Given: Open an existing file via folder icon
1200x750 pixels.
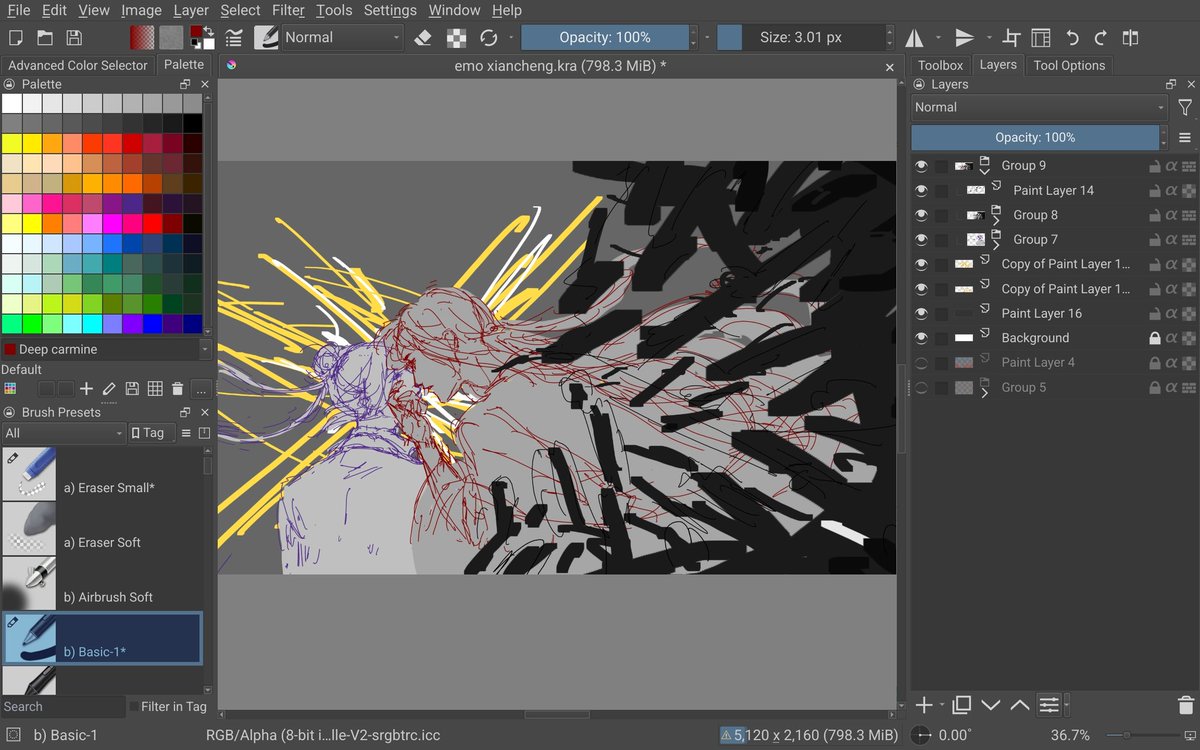Looking at the screenshot, I should [x=45, y=38].
